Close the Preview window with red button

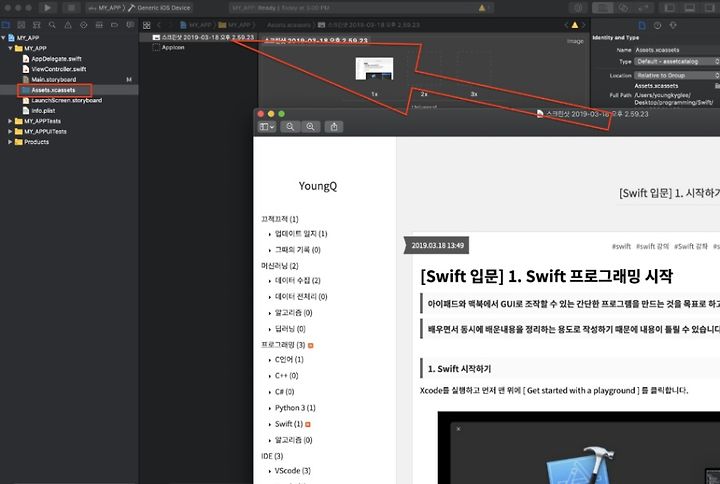pos(261,114)
